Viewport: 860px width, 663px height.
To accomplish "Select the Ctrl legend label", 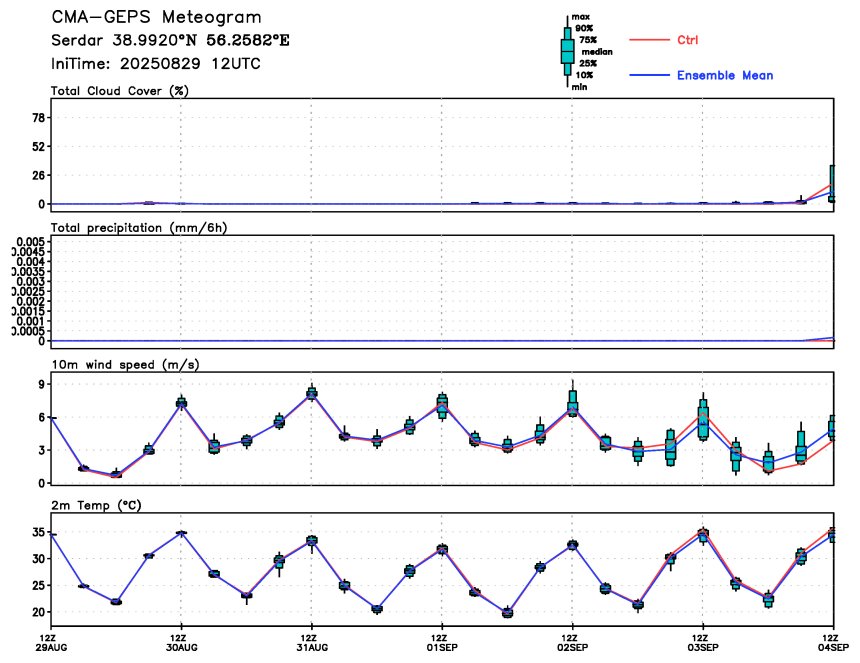I will click(x=688, y=40).
